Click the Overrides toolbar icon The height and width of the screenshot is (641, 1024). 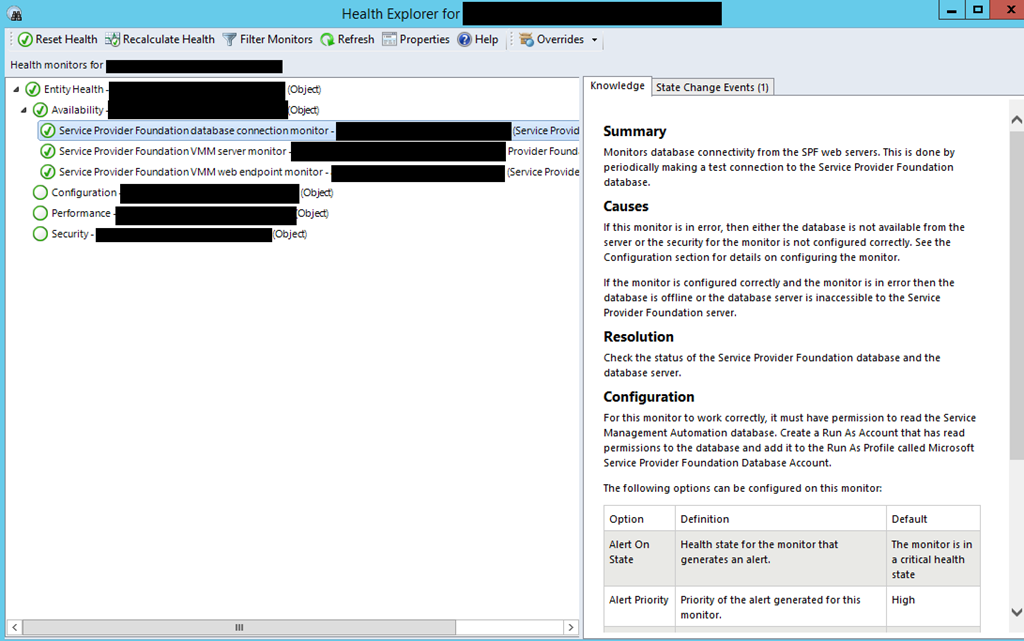[x=526, y=40]
